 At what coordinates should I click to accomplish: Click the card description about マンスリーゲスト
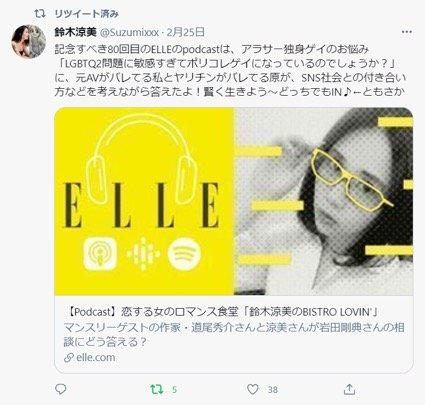point(234,335)
